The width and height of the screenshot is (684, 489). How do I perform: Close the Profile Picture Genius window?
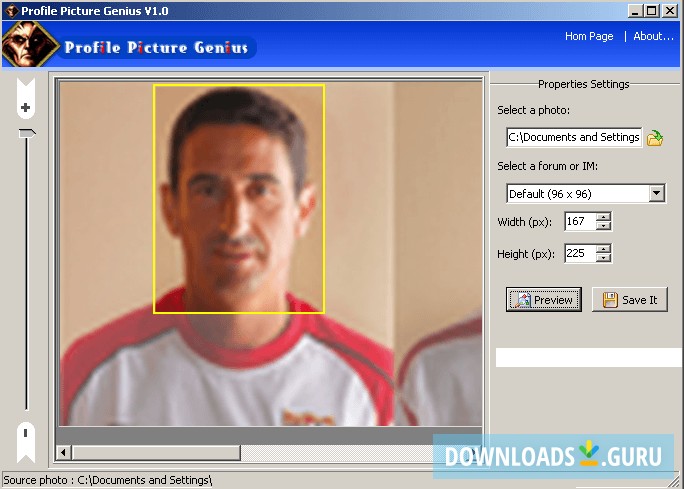(x=670, y=10)
